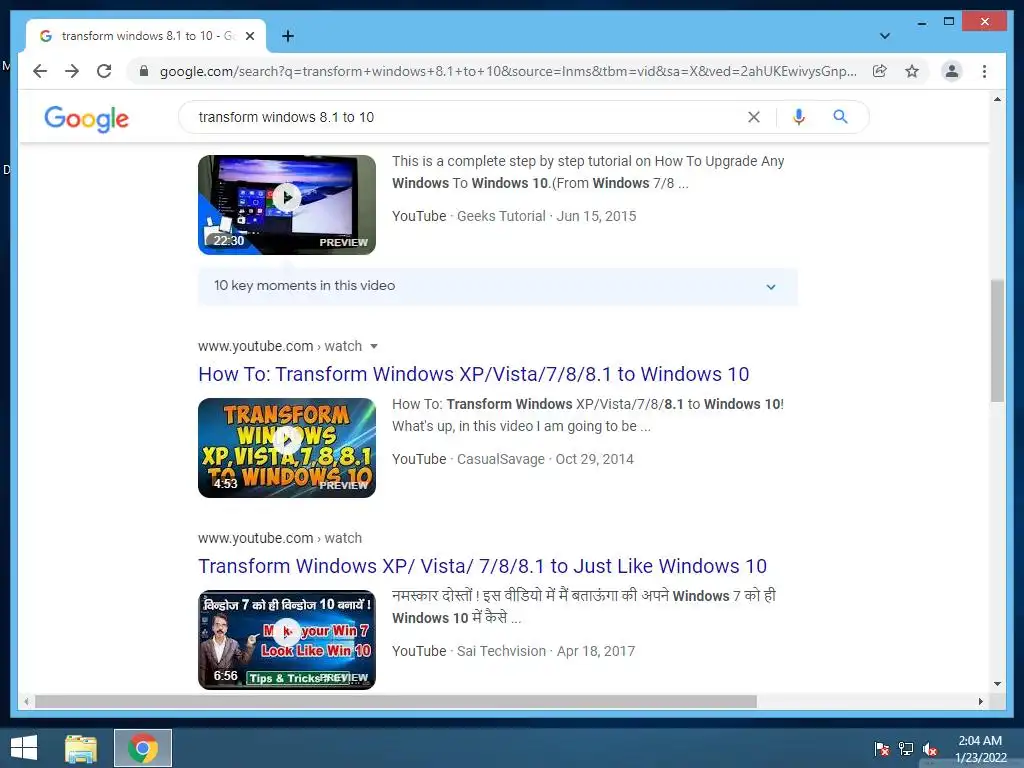Switch to Chrome in the taskbar
This screenshot has height=768, width=1024.
(x=143, y=748)
